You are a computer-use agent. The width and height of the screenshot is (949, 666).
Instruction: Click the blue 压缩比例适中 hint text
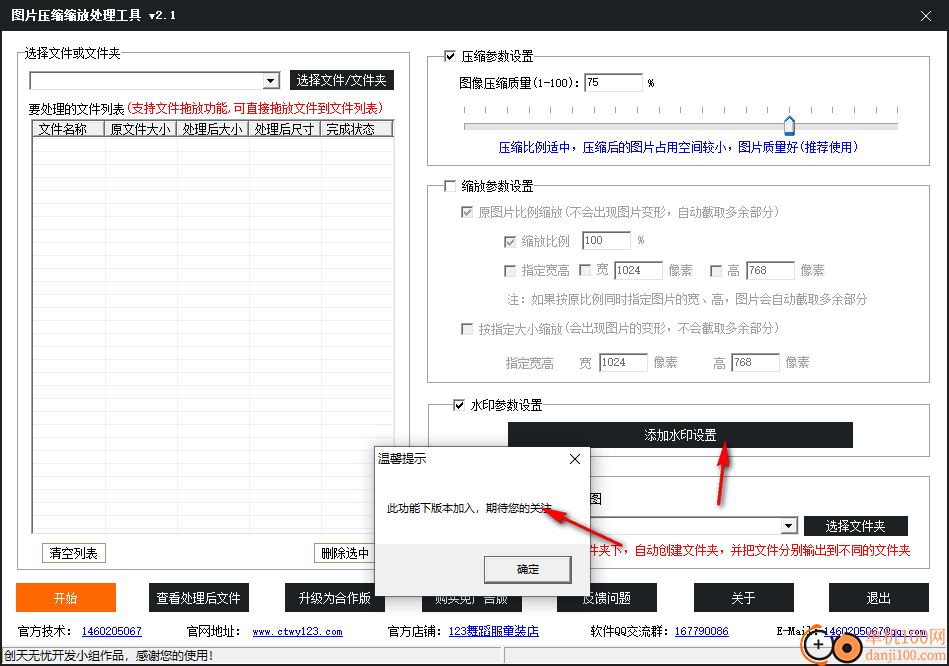point(678,147)
